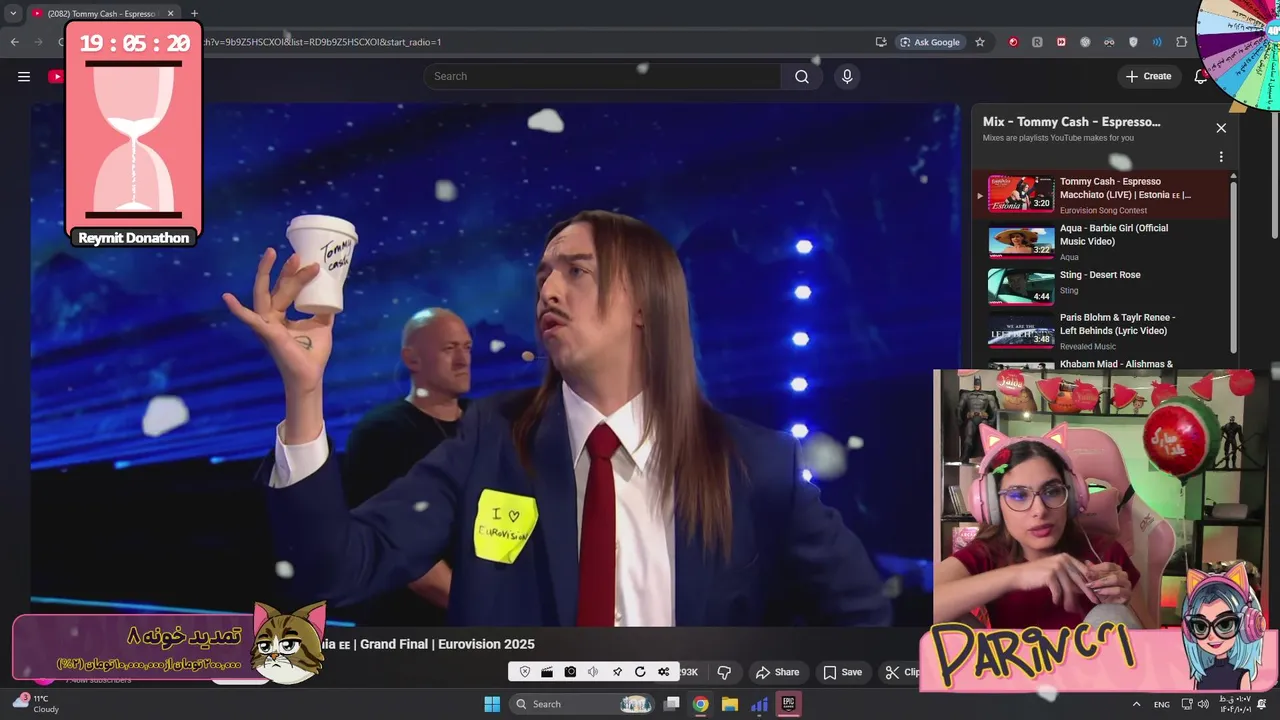Switch to Chrome on the taskbar
The image size is (1280, 720).
[701, 704]
